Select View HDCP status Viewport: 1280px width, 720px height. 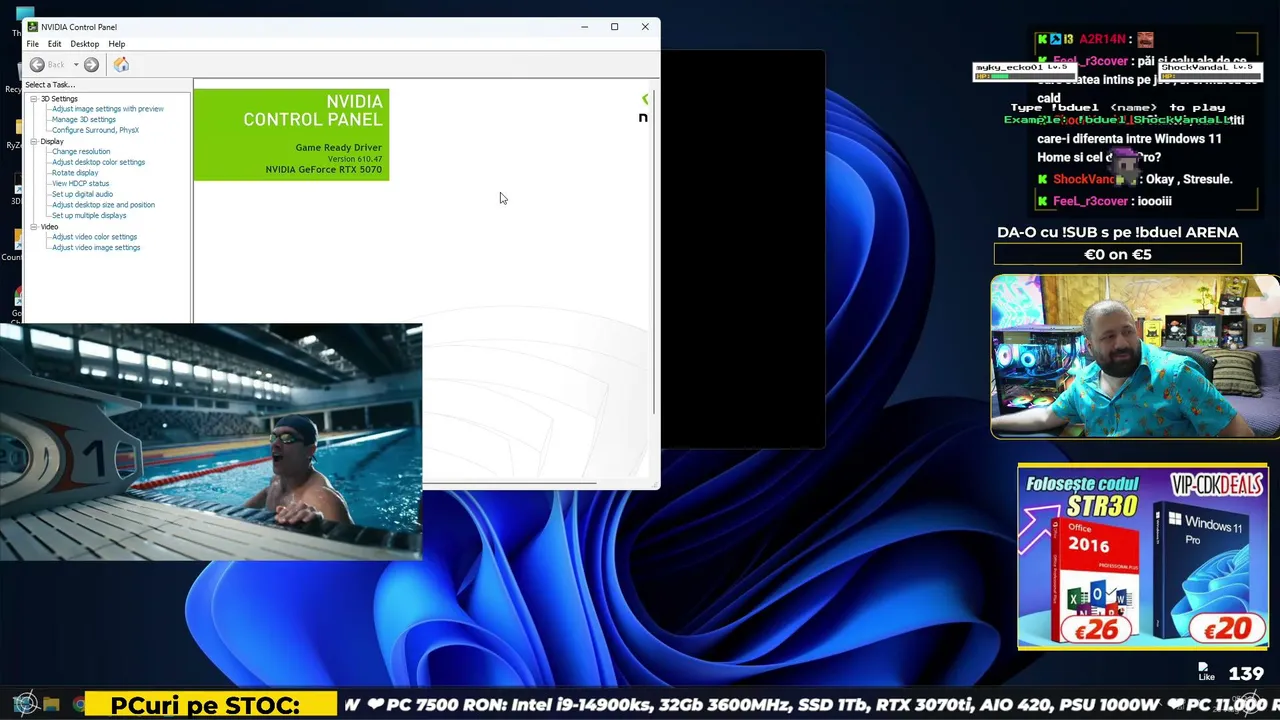point(80,184)
